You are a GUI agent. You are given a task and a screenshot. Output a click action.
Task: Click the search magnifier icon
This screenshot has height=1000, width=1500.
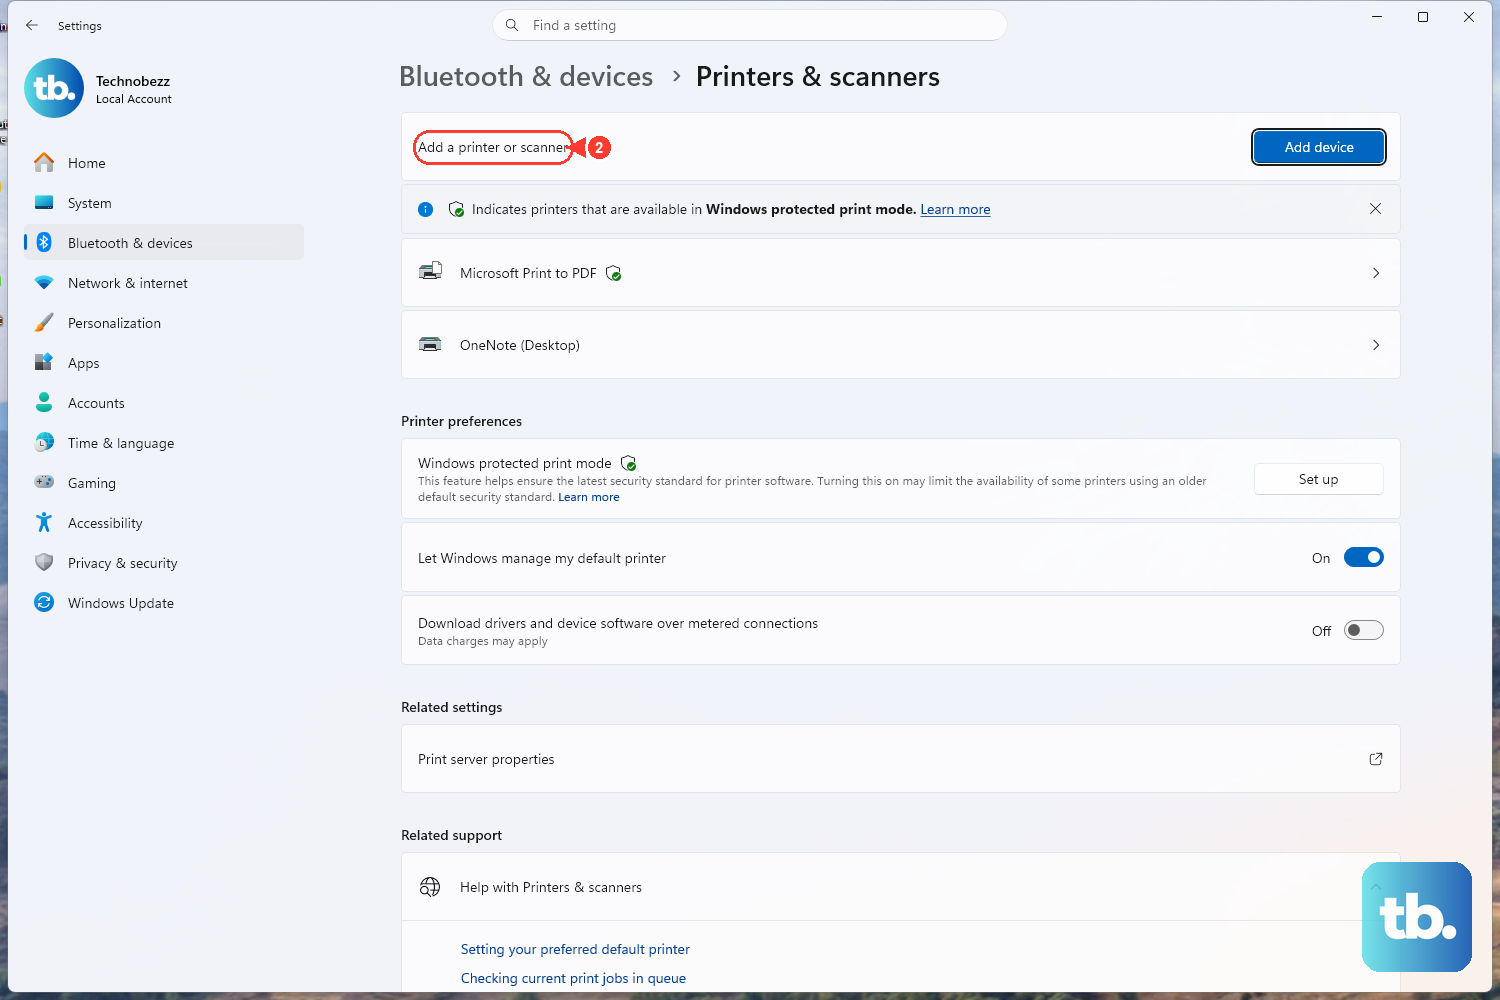pyautogui.click(x=512, y=25)
